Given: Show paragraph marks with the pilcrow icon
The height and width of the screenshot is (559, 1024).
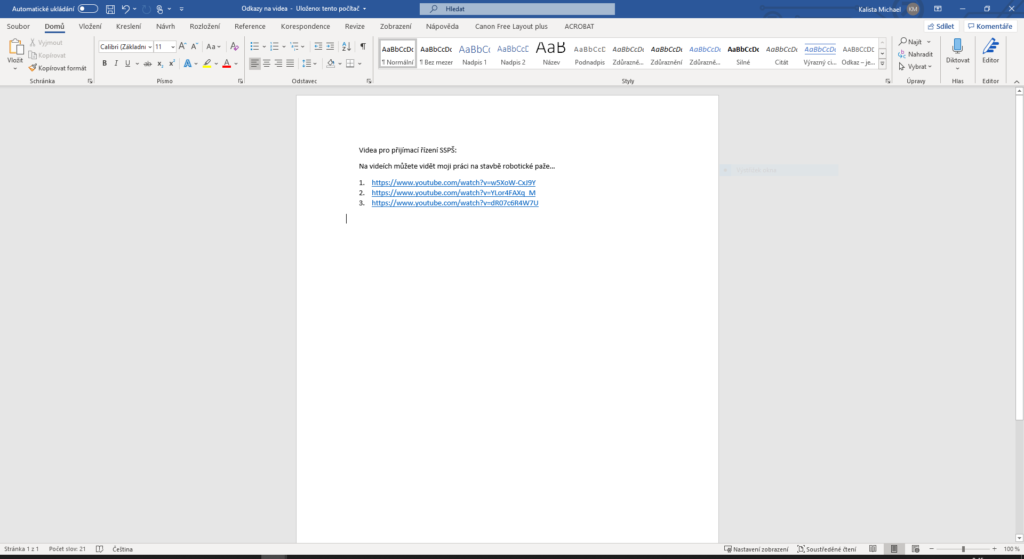Looking at the screenshot, I should [362, 46].
